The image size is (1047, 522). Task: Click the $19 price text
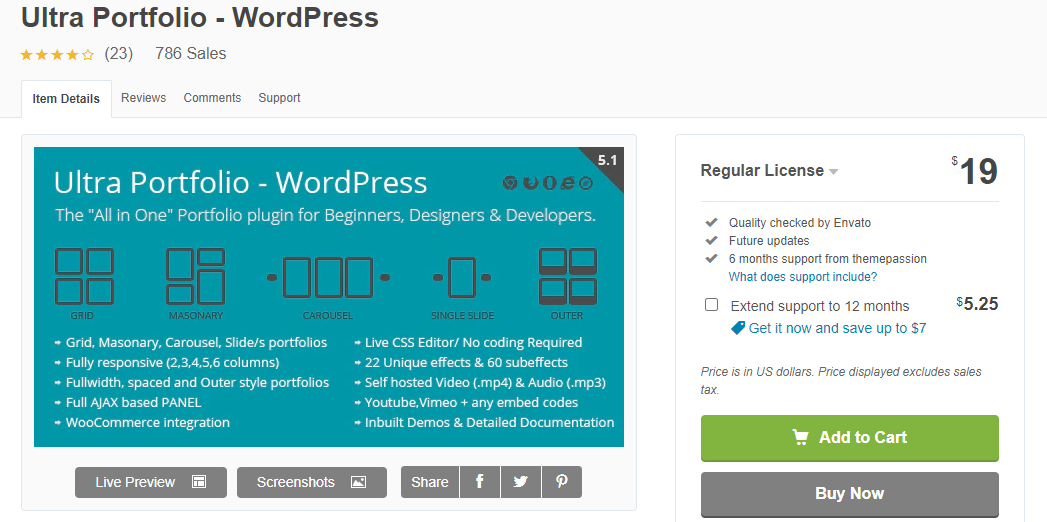[x=974, y=172]
